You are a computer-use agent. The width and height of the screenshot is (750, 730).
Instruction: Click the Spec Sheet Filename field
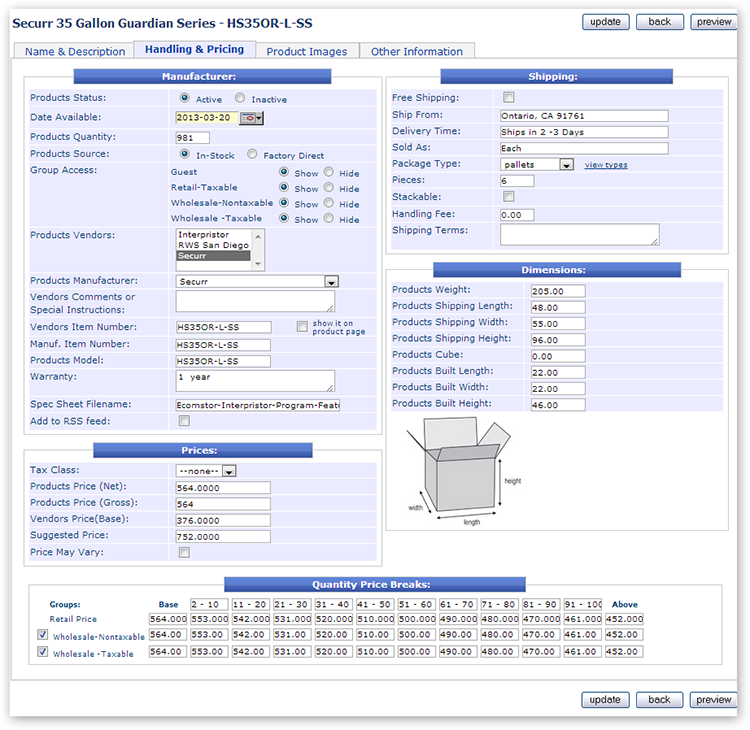(257, 405)
